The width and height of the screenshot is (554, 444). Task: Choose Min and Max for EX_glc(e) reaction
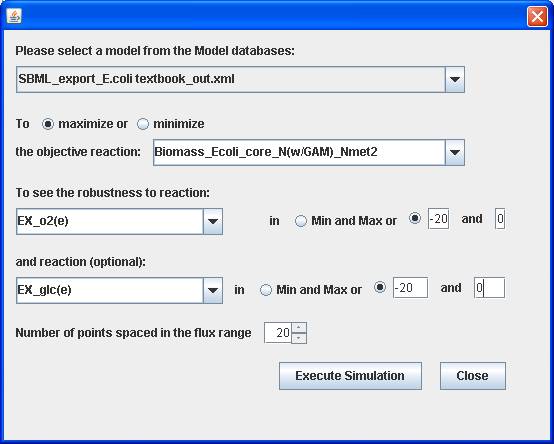266,290
